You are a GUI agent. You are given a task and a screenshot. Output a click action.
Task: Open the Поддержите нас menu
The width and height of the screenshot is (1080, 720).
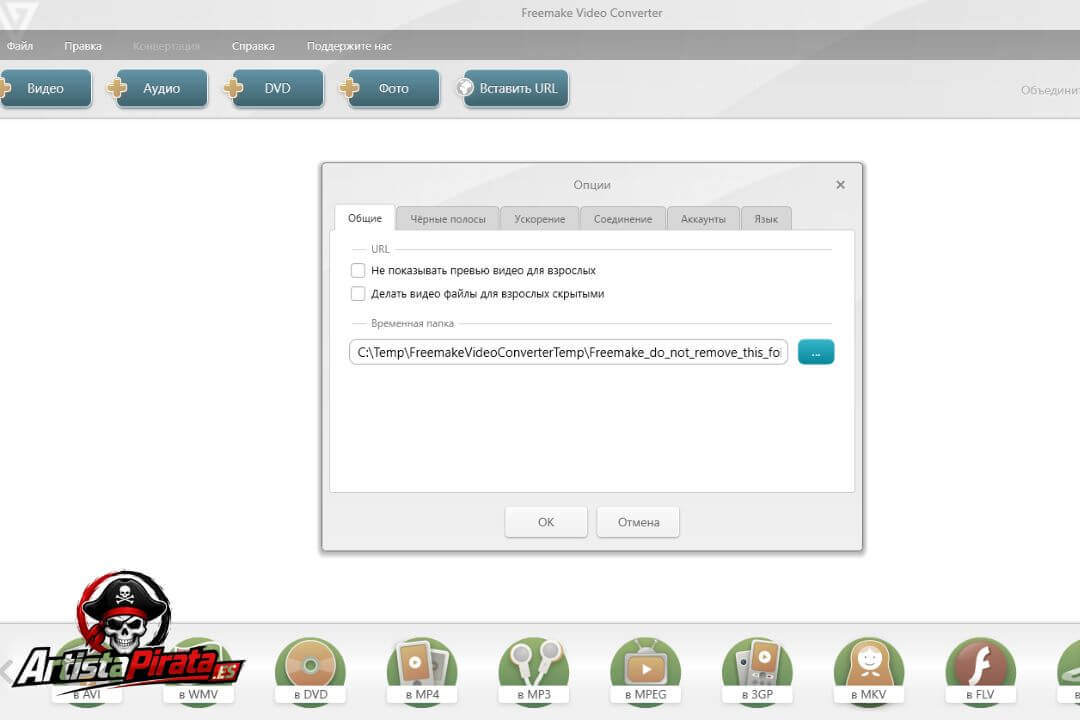349,46
